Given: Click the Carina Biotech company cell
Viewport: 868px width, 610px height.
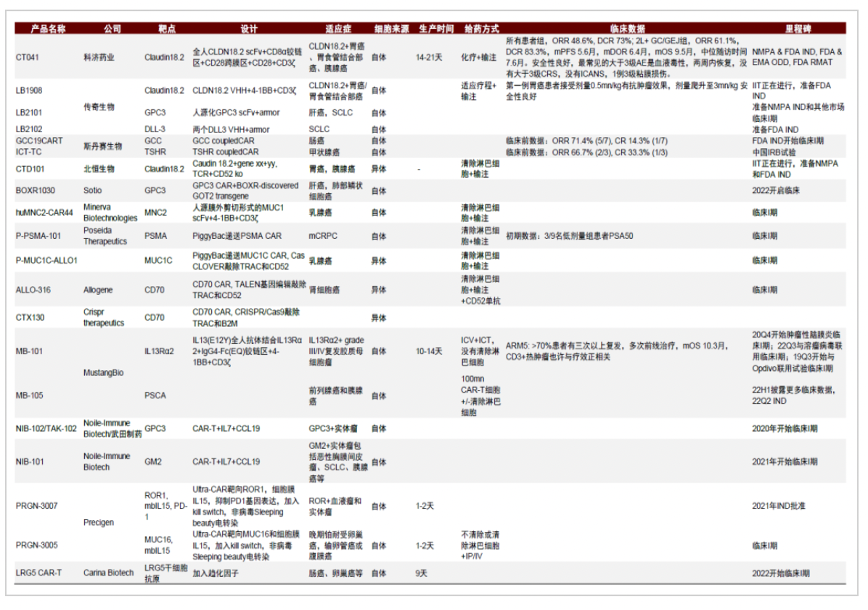Looking at the screenshot, I should (x=108, y=573).
